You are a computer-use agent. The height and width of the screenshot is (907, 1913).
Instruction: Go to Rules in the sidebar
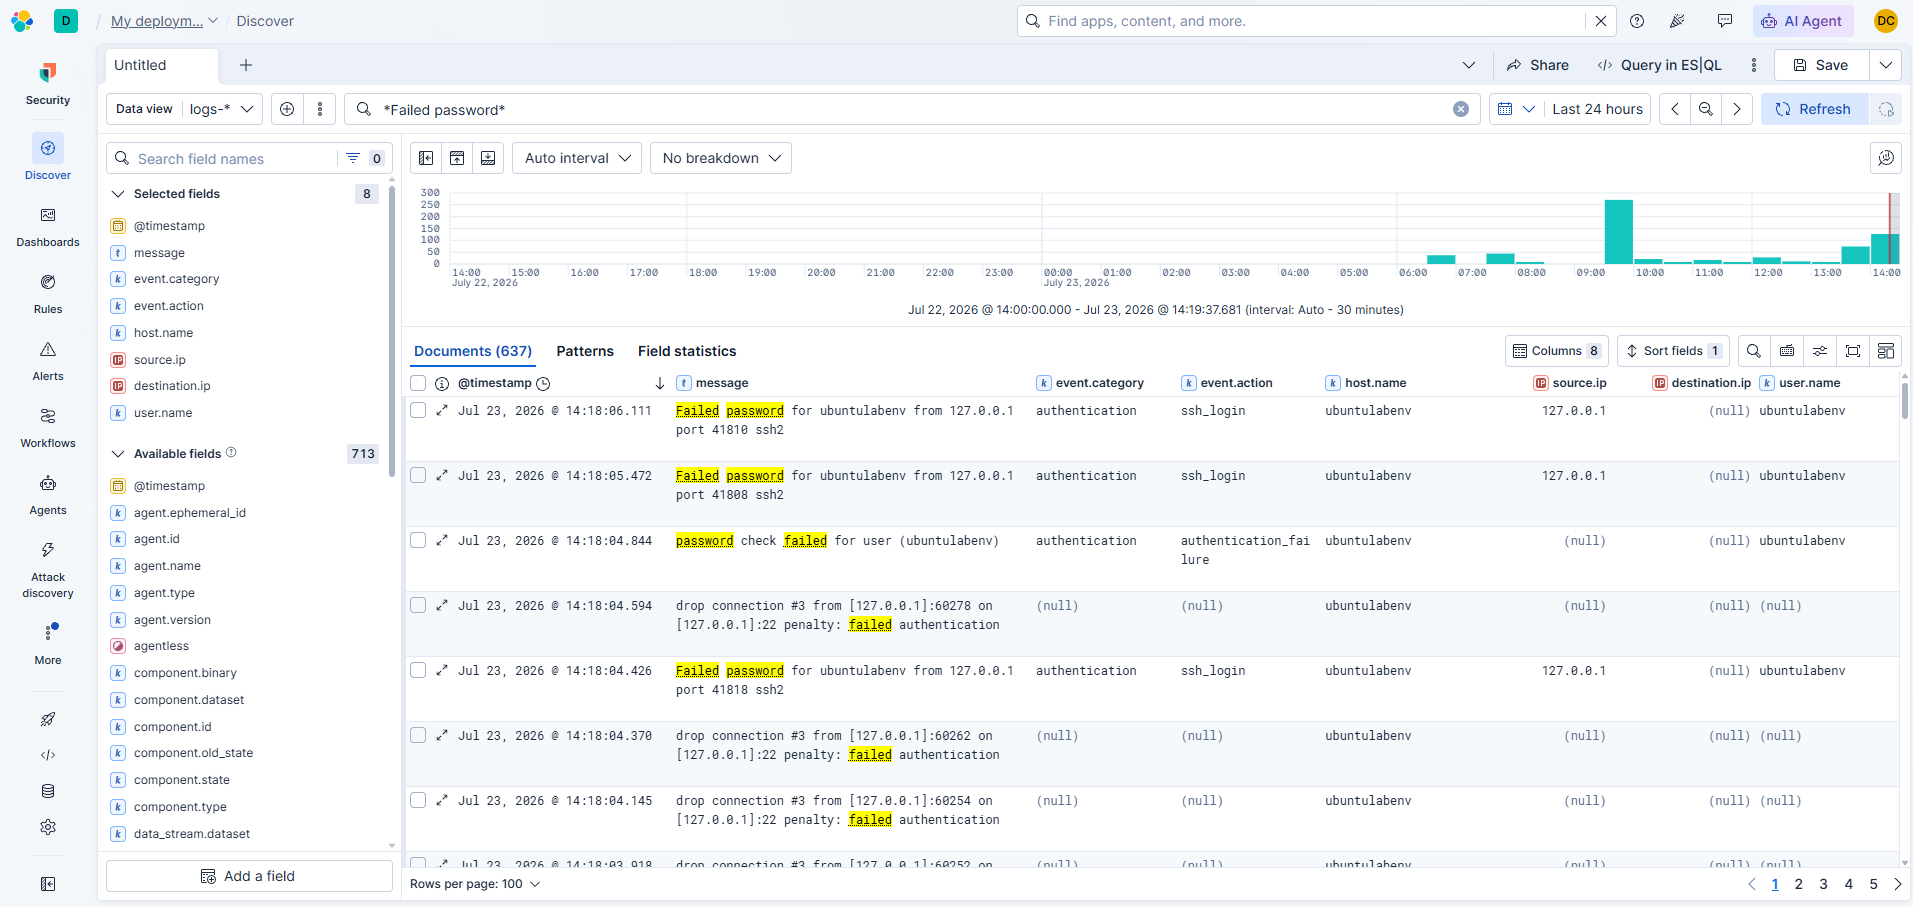click(48, 294)
